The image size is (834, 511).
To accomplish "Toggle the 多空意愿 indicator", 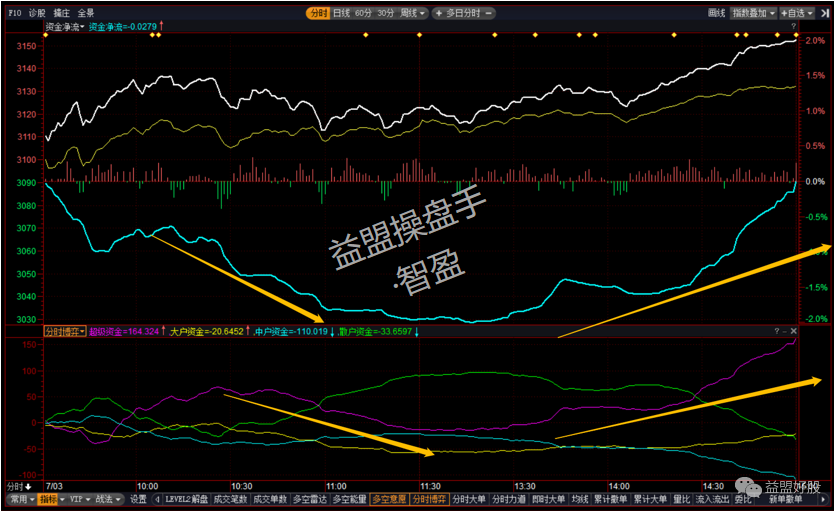I will tap(387, 498).
